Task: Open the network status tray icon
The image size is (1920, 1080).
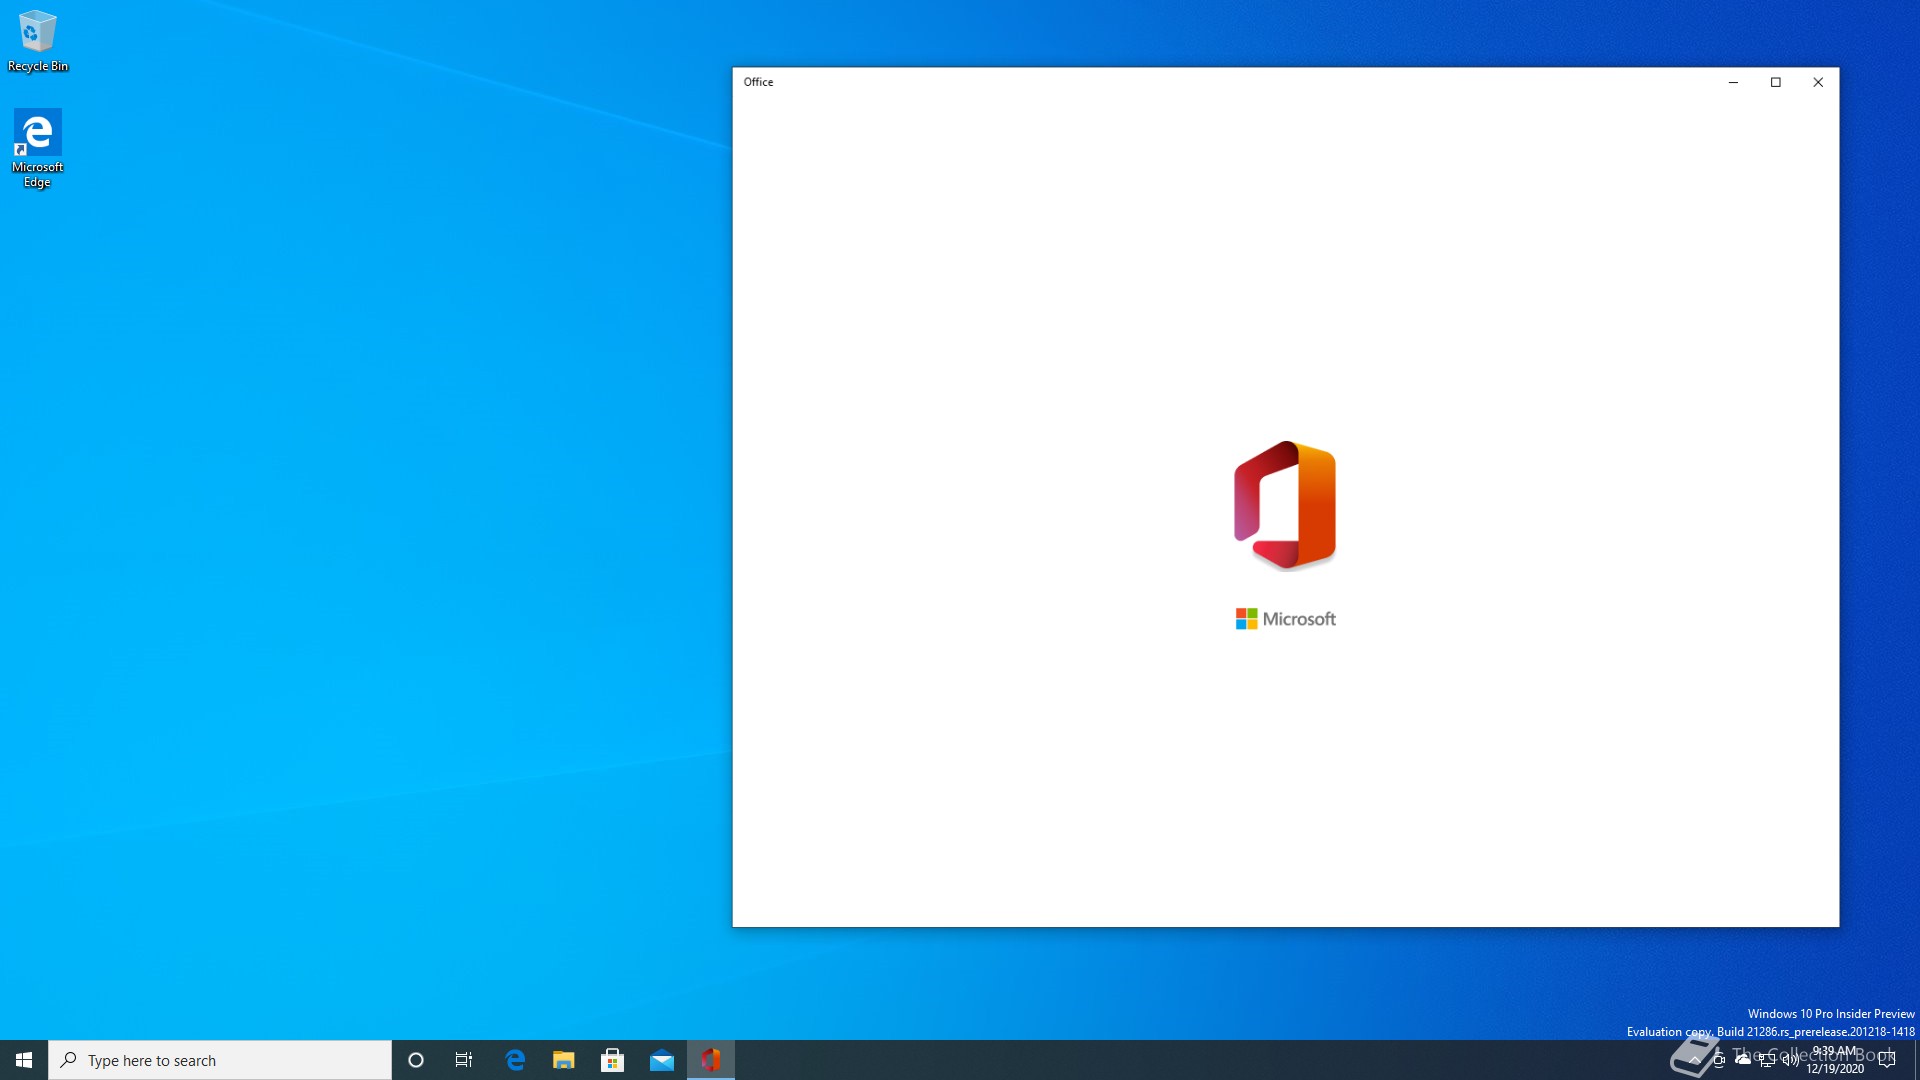Action: (1767, 1060)
